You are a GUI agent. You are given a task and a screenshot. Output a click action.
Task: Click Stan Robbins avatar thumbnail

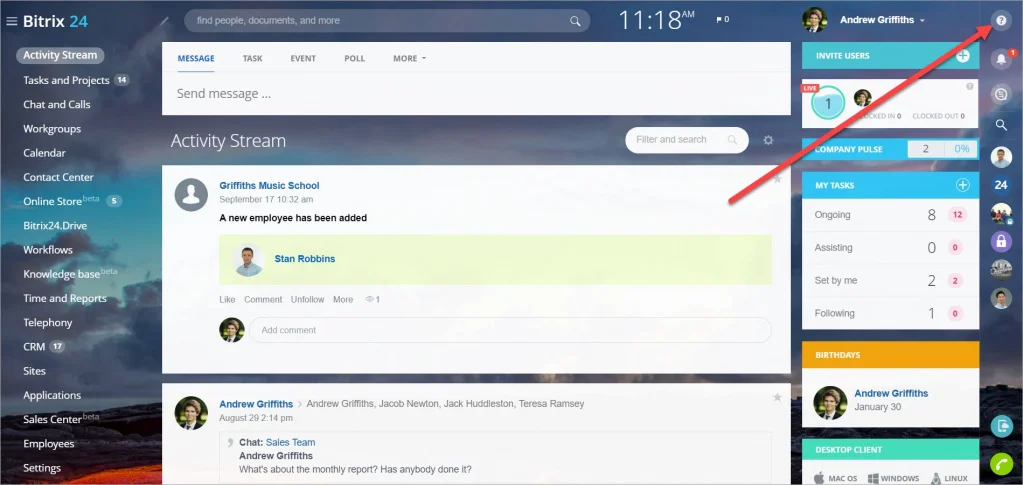click(249, 260)
